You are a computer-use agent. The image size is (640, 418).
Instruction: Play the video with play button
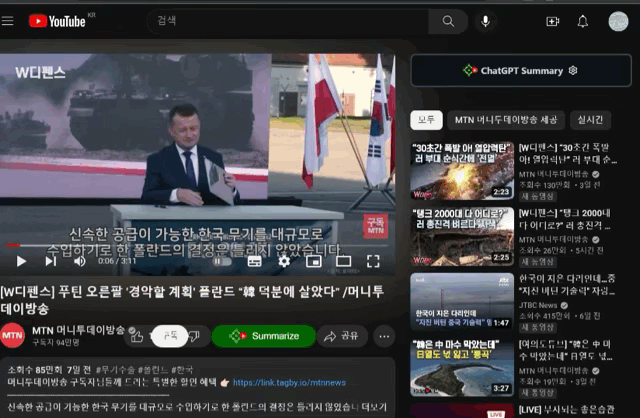tap(21, 261)
